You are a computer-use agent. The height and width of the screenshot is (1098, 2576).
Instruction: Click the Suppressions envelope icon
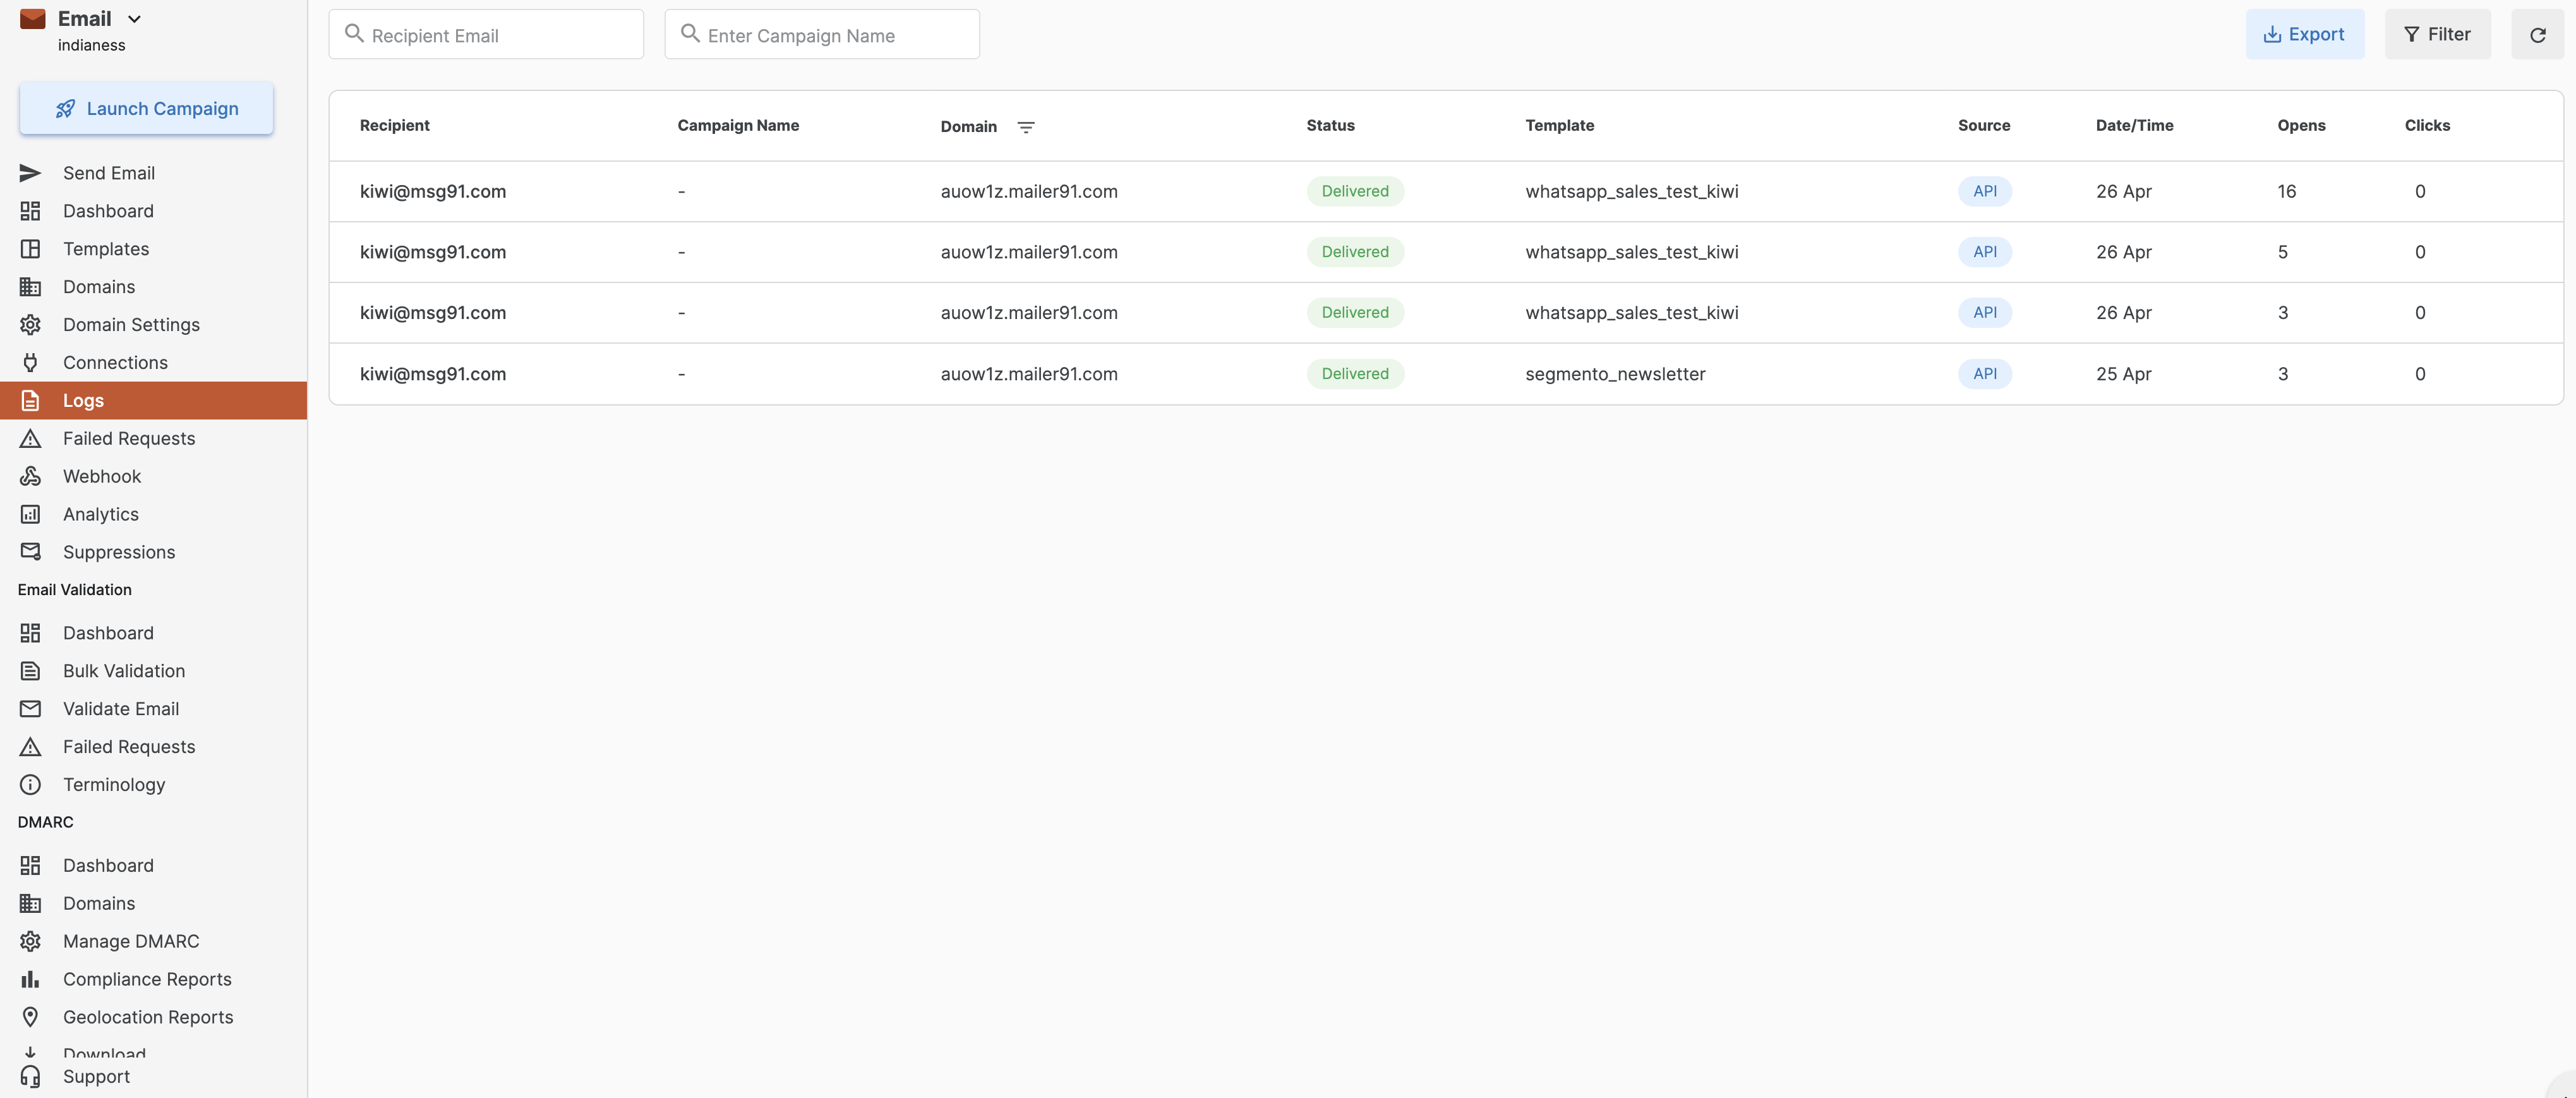tap(30, 552)
